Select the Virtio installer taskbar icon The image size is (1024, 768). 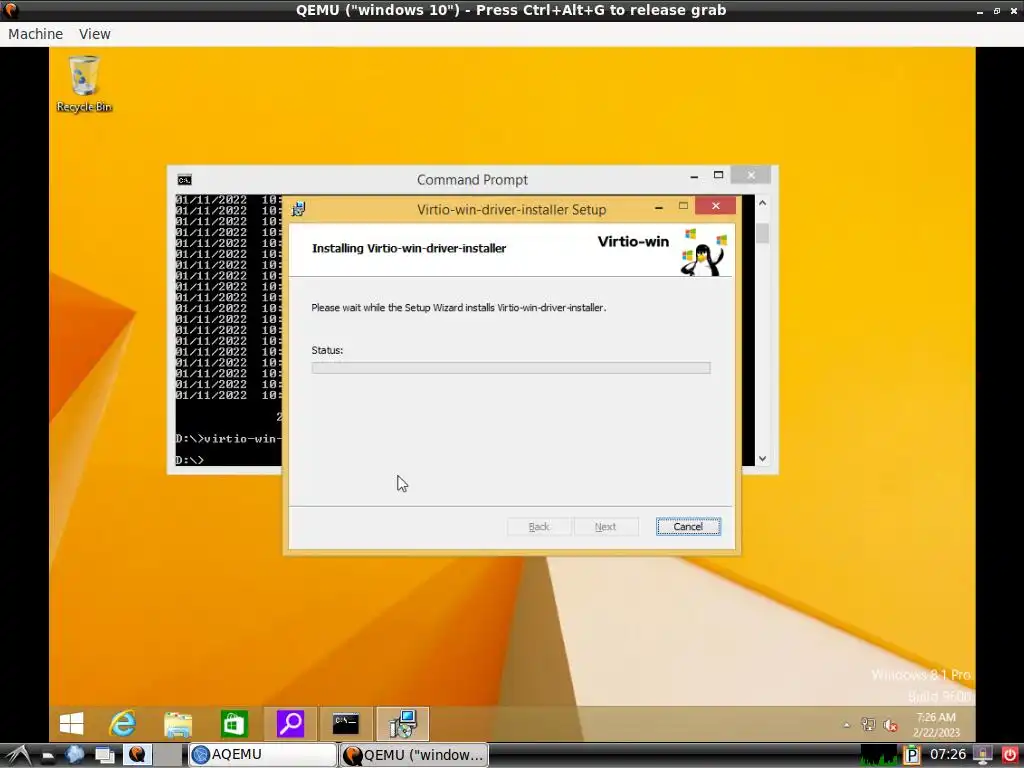(x=402, y=724)
